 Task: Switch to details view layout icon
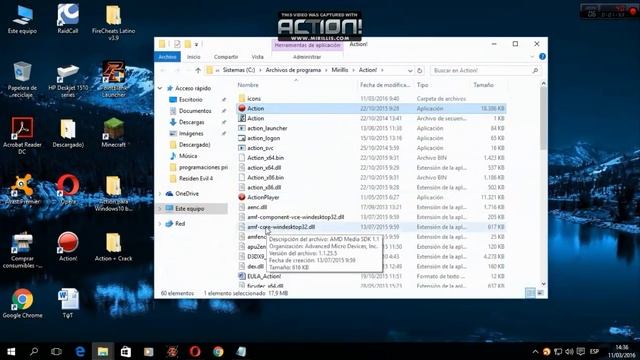530,293
